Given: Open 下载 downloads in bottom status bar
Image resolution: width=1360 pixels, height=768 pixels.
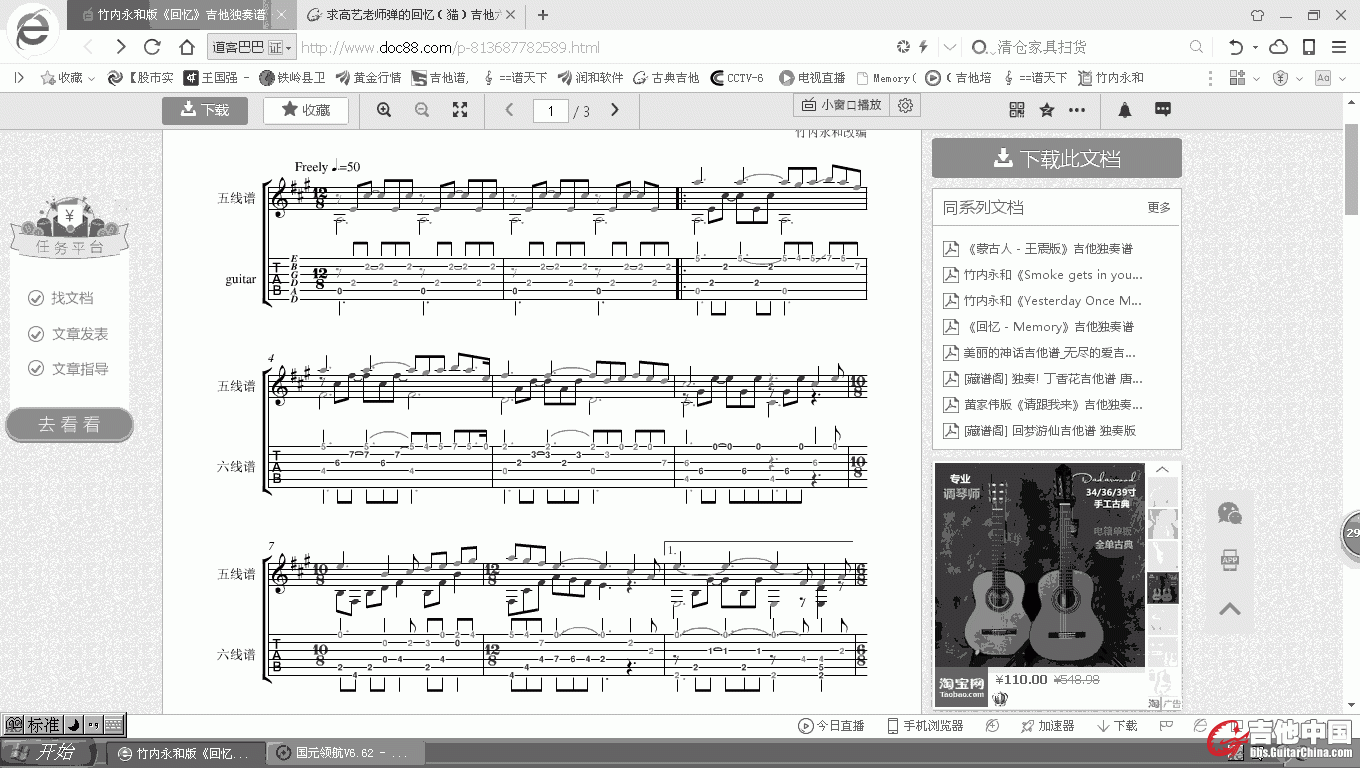Looking at the screenshot, I should 1117,726.
